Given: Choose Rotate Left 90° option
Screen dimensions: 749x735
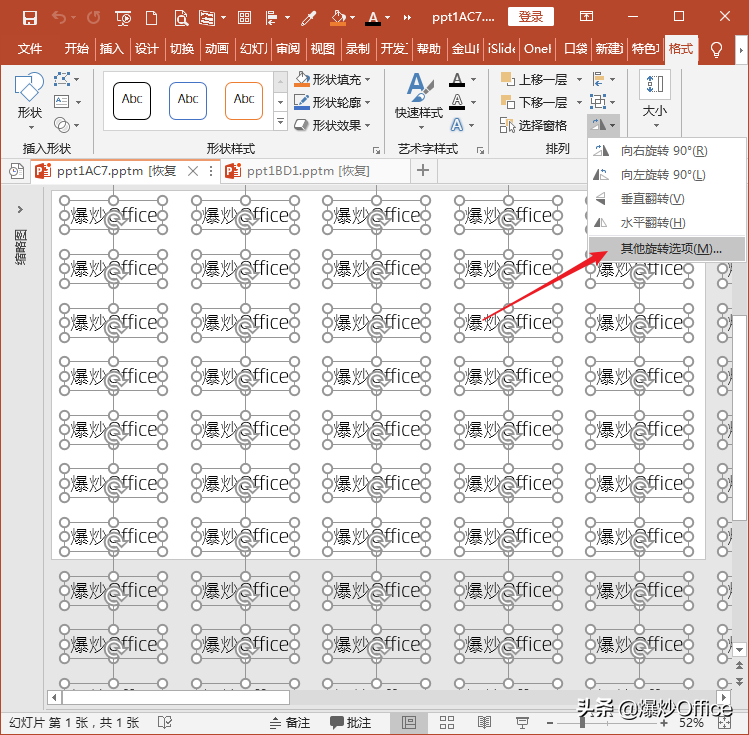Looking at the screenshot, I should click(666, 175).
